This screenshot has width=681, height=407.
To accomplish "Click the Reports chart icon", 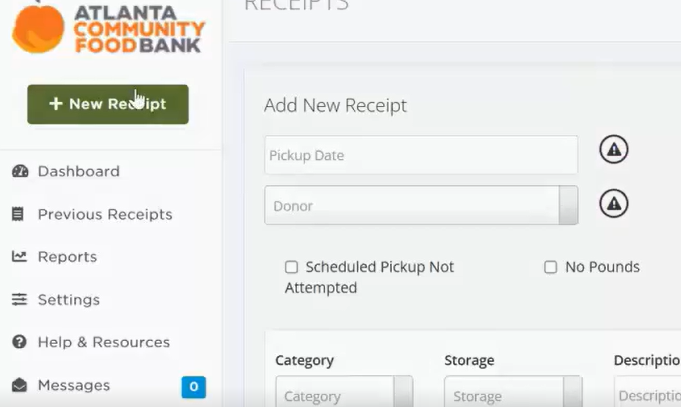I will pyautogui.click(x=19, y=257).
